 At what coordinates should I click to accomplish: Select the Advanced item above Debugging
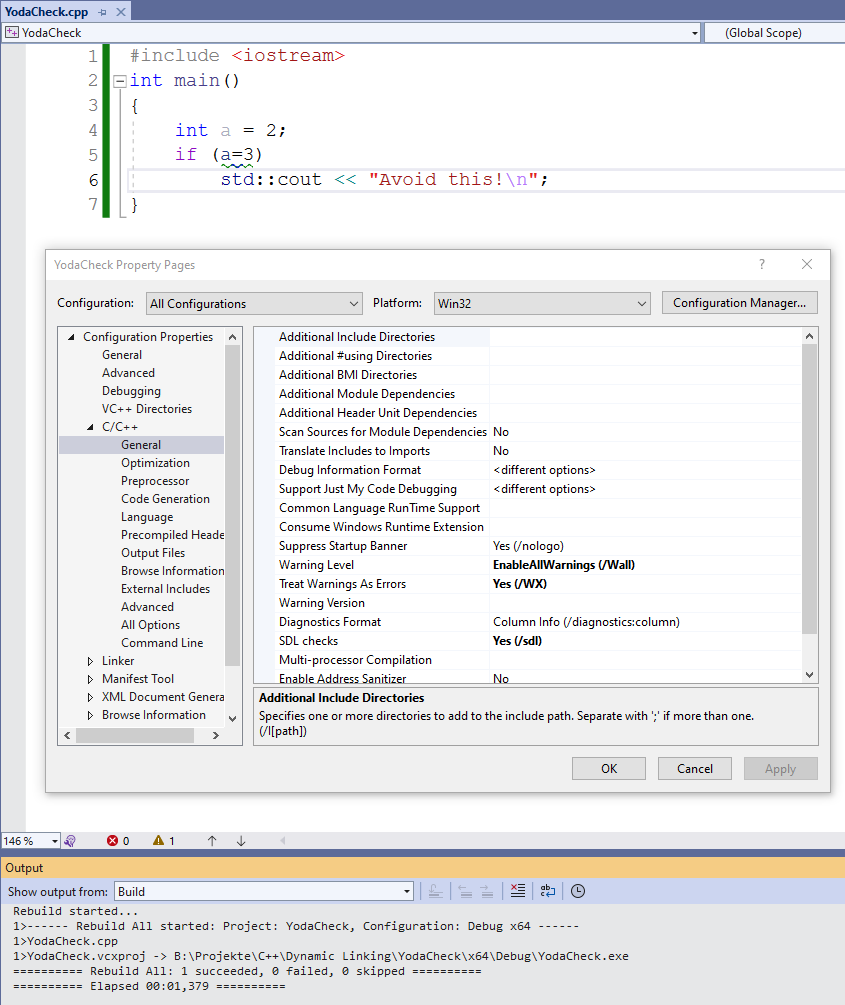128,373
